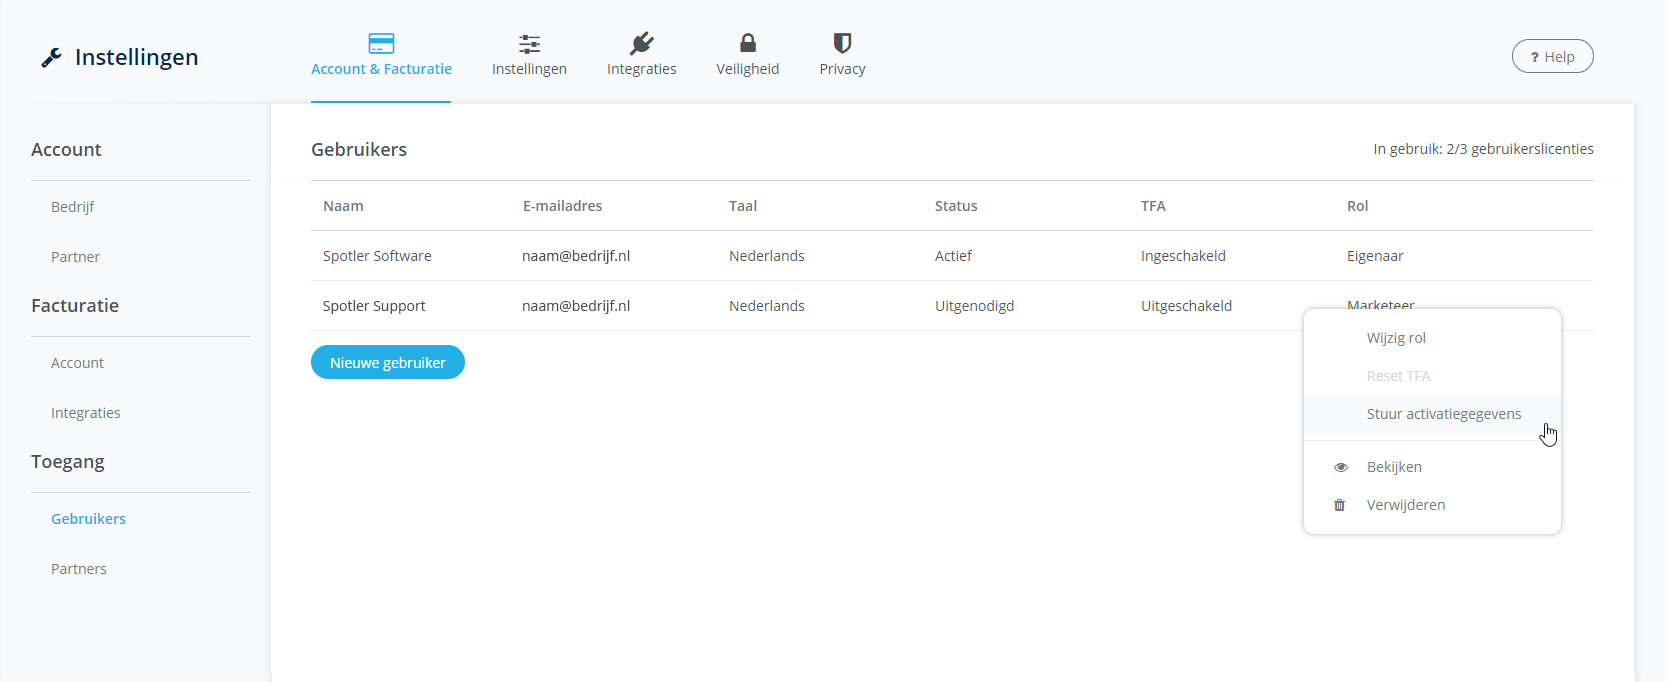Image resolution: width=1668 pixels, height=682 pixels.
Task: Click the credit card Account & Facturatie icon
Action: (381, 43)
